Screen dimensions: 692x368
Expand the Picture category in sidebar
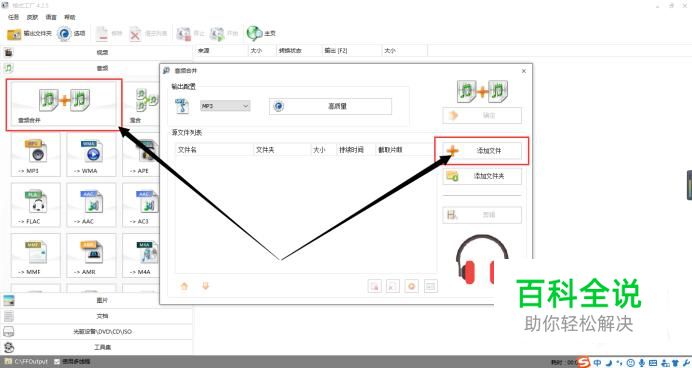(97, 300)
